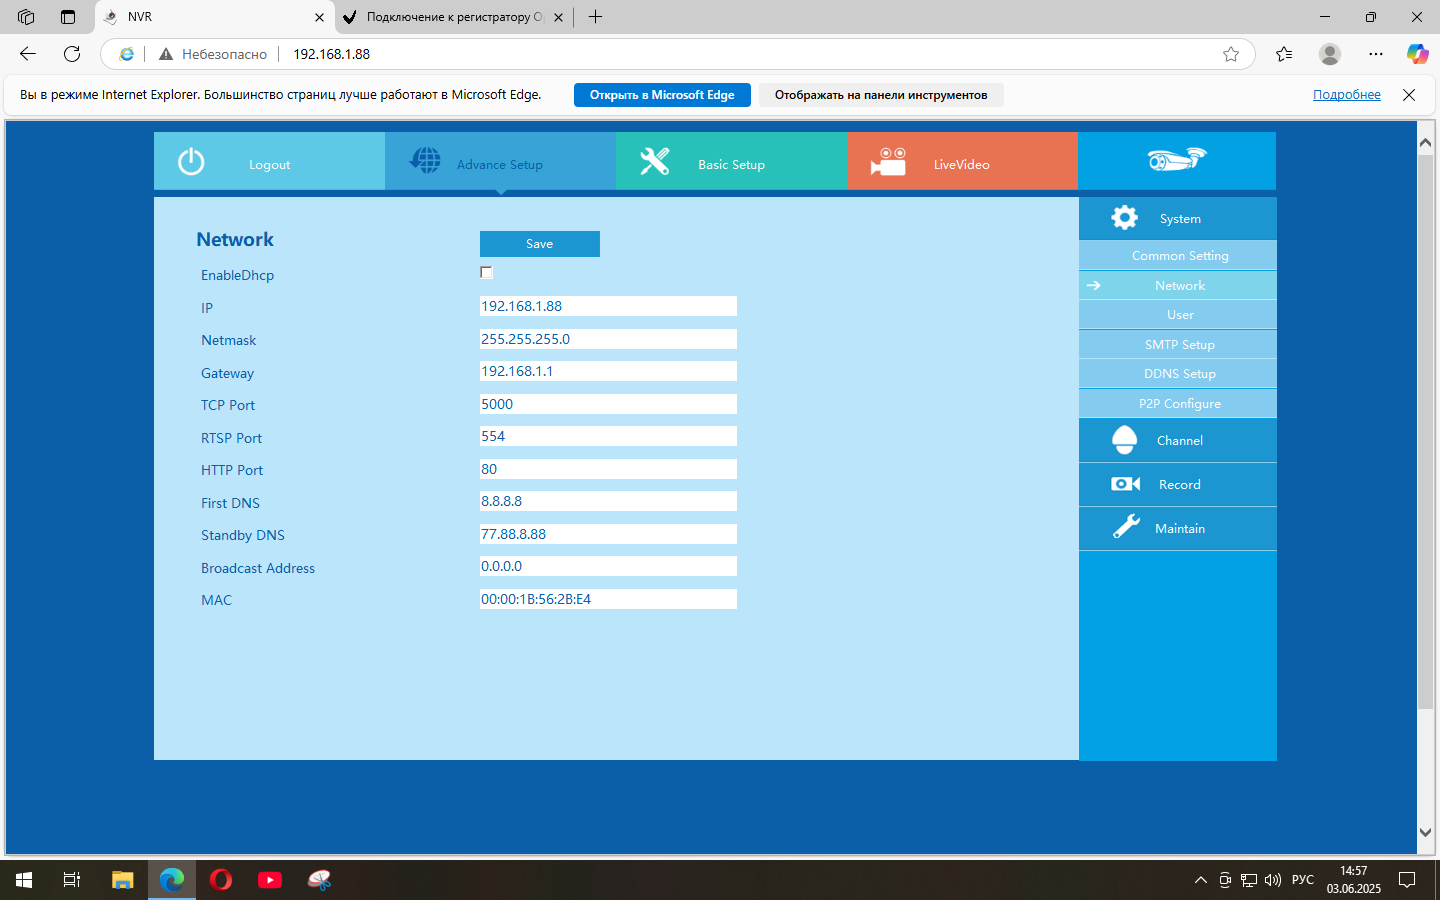Open Record camera icon
This screenshot has height=900, width=1440.
(x=1125, y=484)
